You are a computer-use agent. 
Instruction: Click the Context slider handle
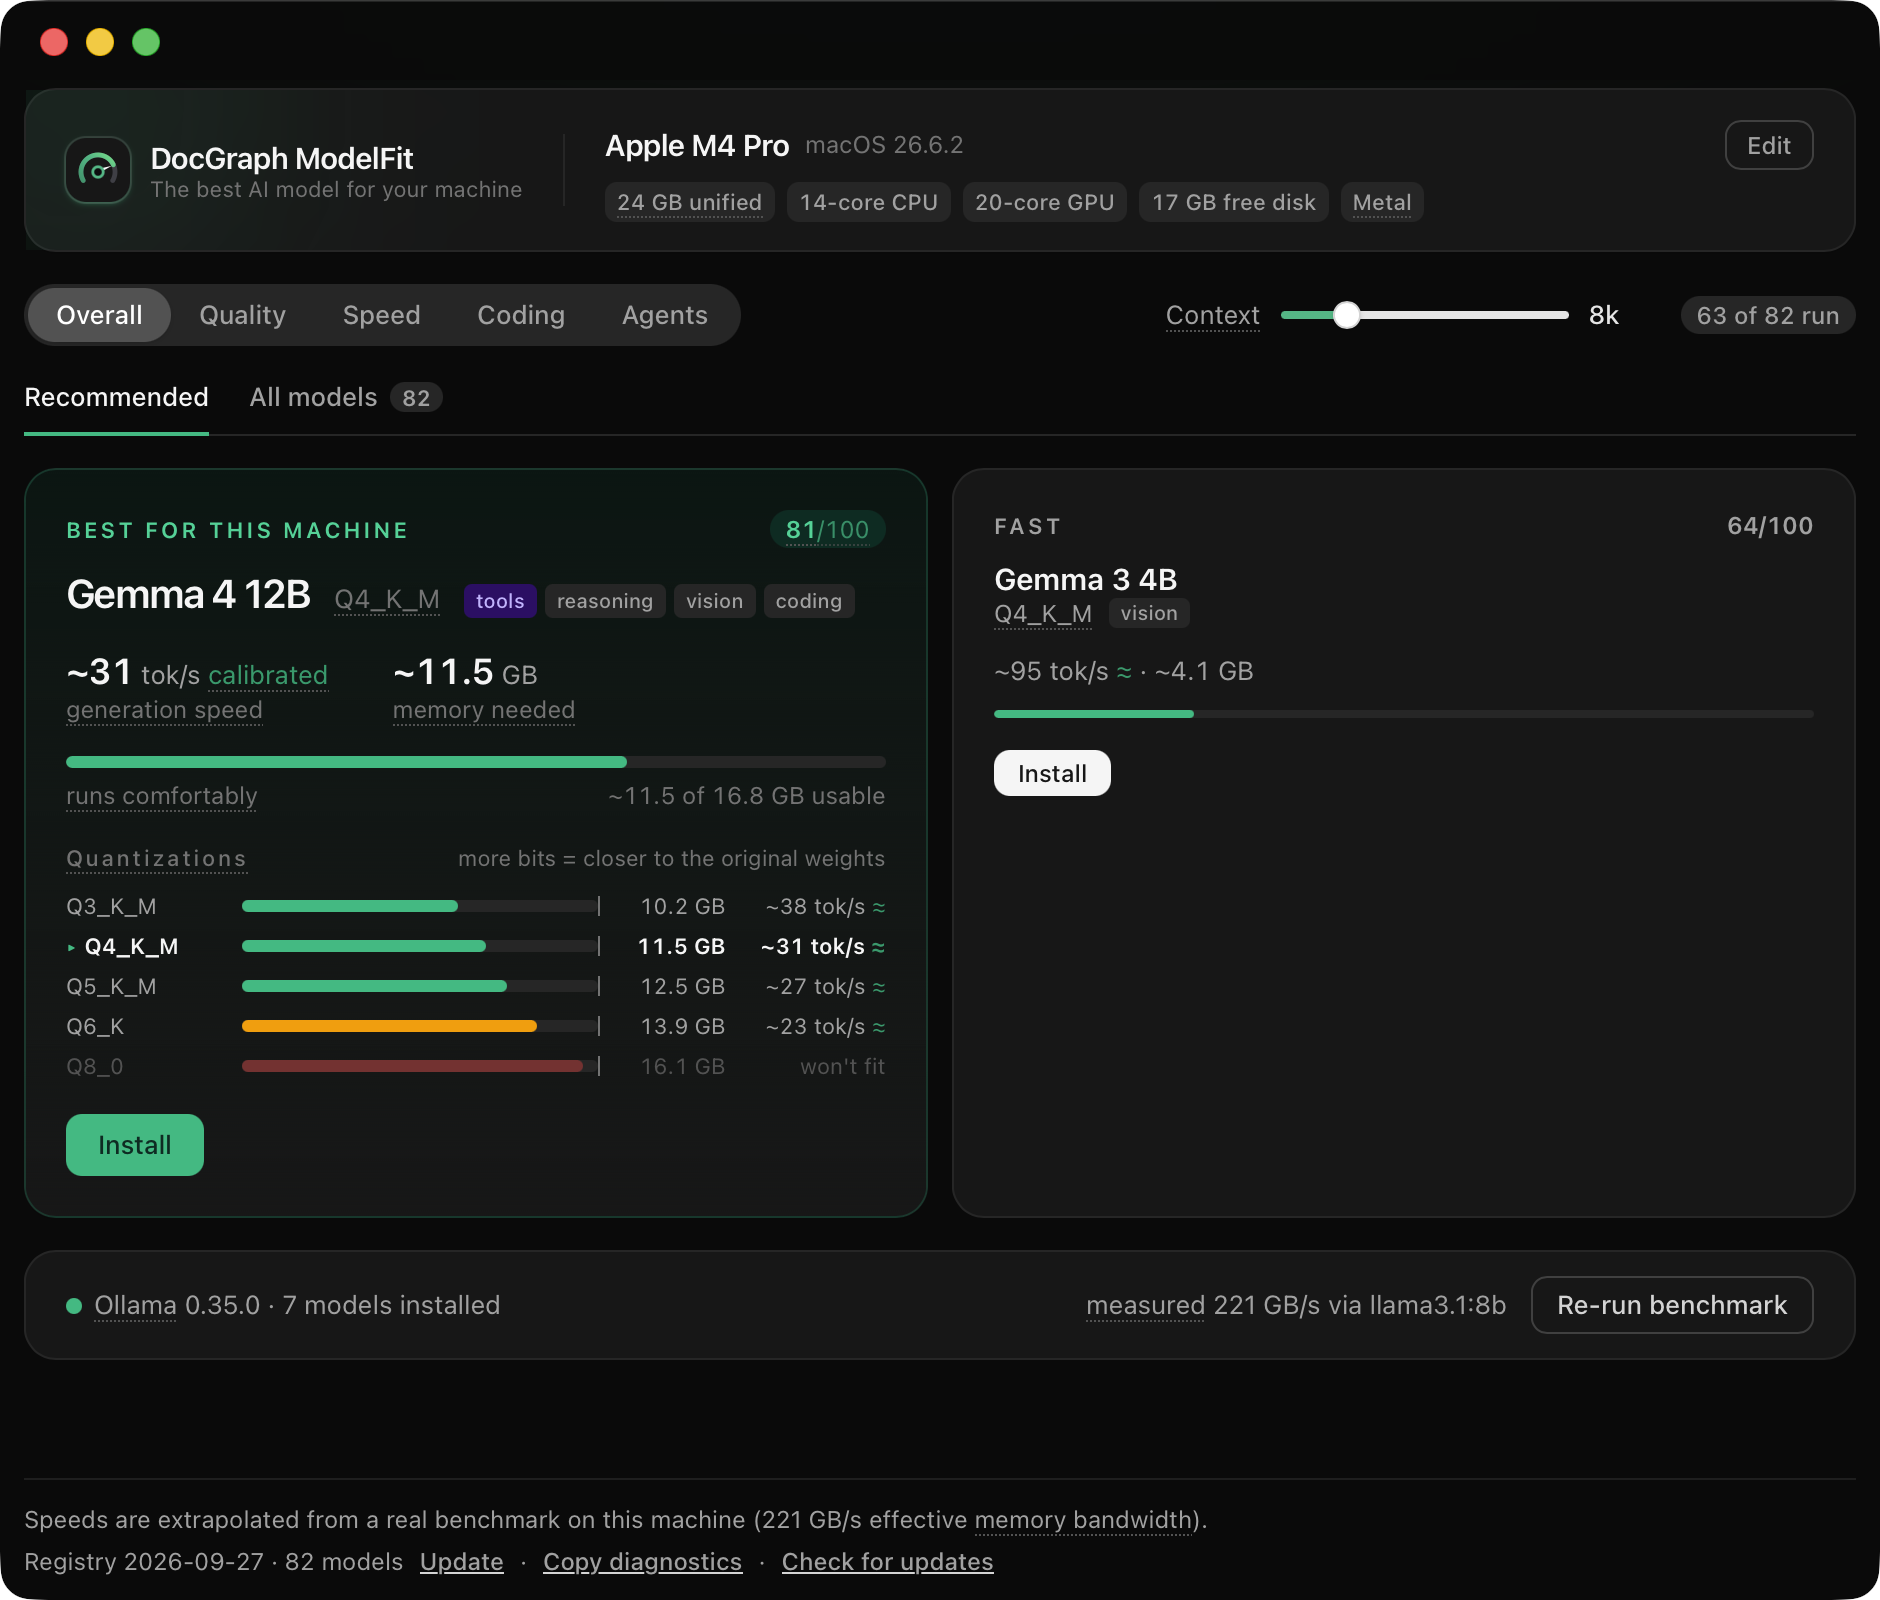pyautogui.click(x=1347, y=315)
